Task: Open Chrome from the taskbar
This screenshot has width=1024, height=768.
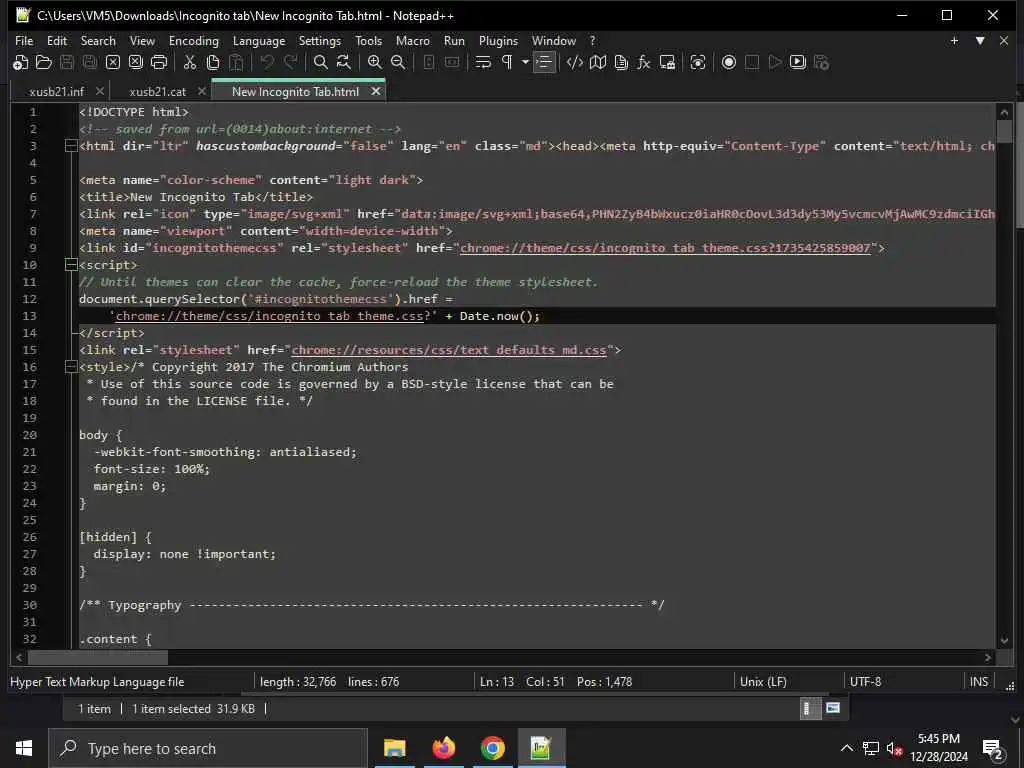Action: [x=492, y=748]
